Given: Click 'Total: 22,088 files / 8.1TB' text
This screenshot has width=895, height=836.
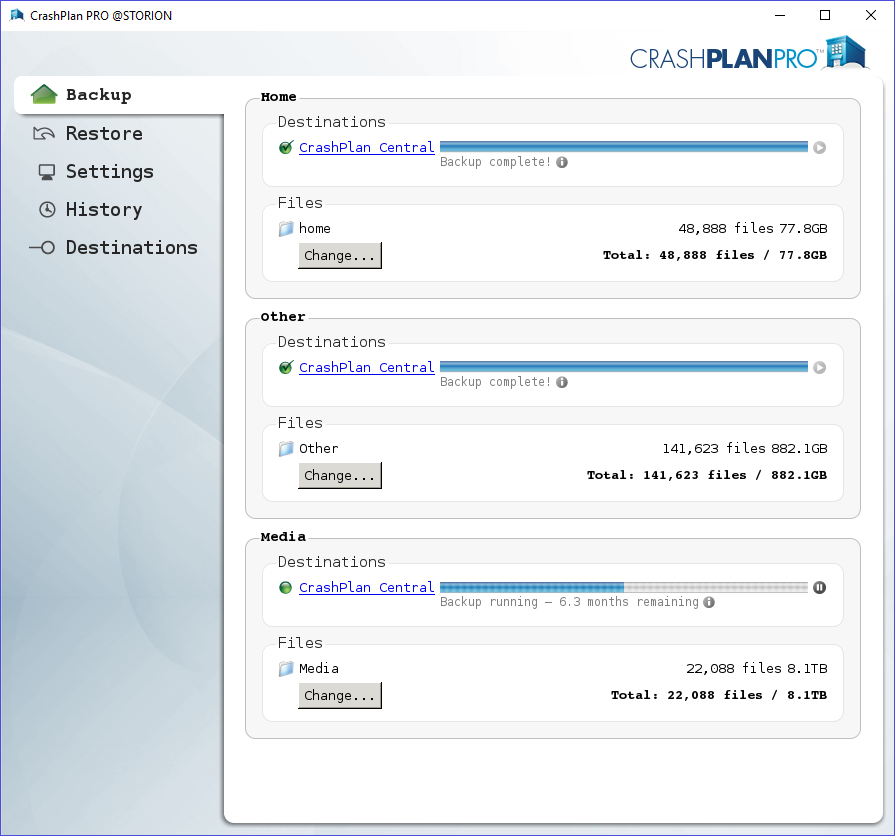Looking at the screenshot, I should pos(719,695).
